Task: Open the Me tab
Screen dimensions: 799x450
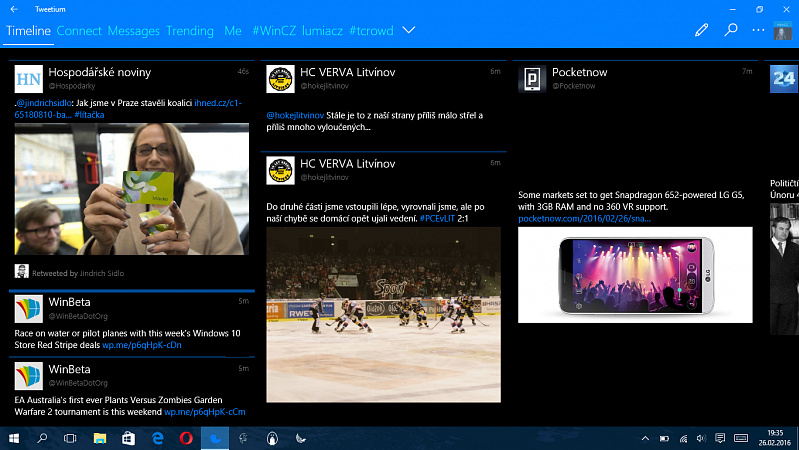Action: 233,31
